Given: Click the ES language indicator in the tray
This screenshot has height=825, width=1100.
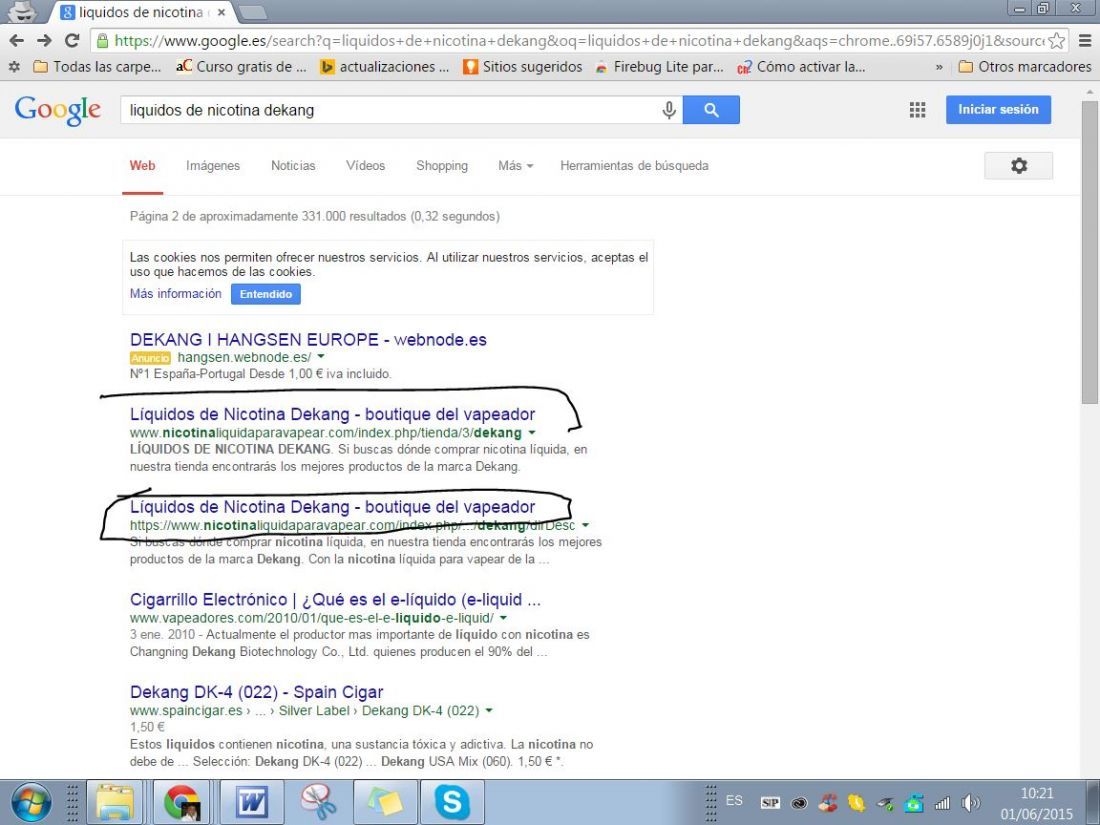Looking at the screenshot, I should tap(735, 800).
